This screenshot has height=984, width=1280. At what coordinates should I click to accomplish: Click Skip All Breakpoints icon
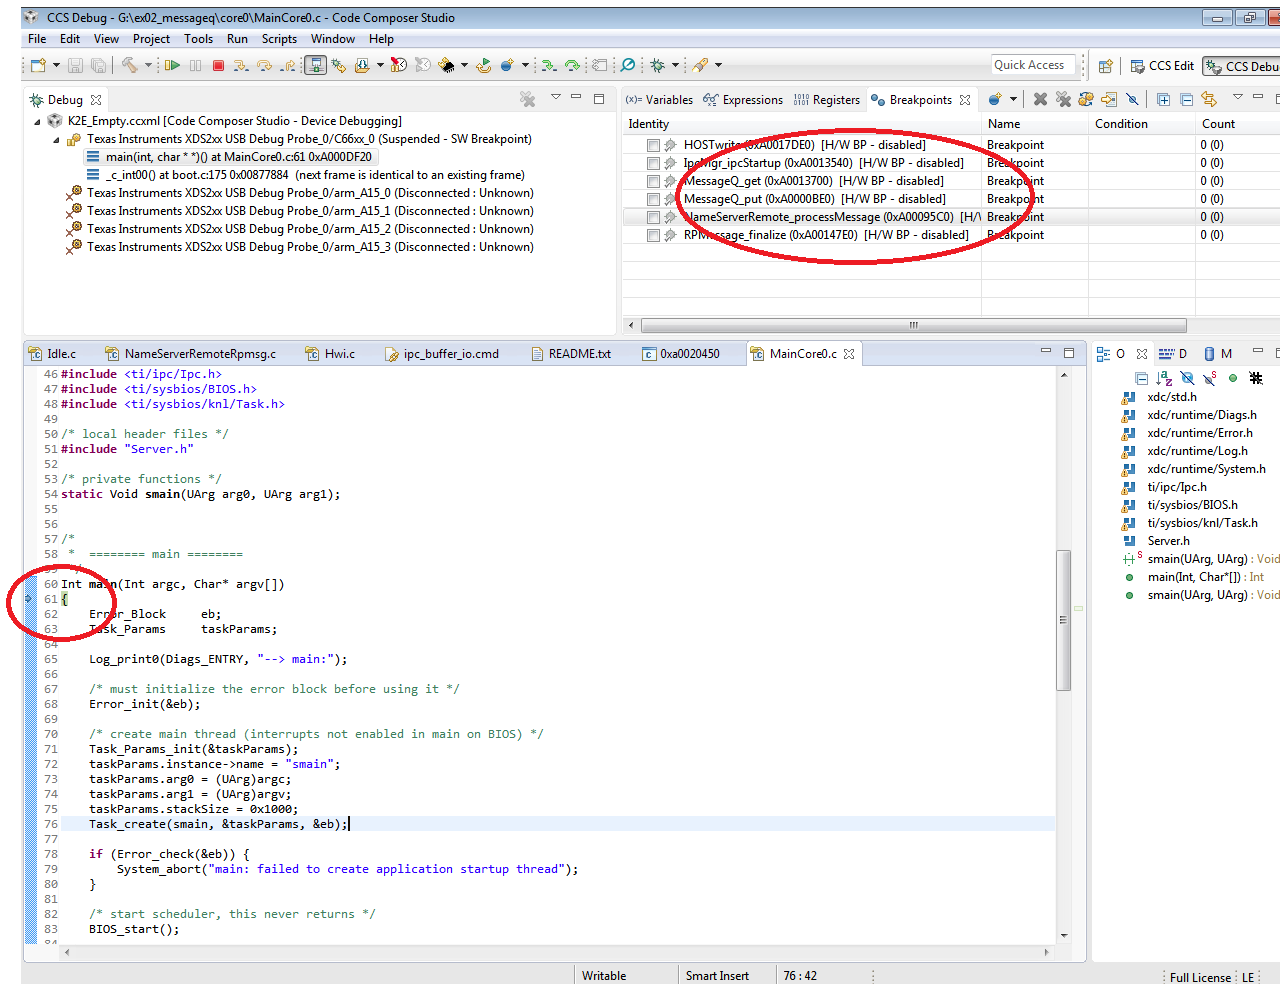pyautogui.click(x=1132, y=100)
